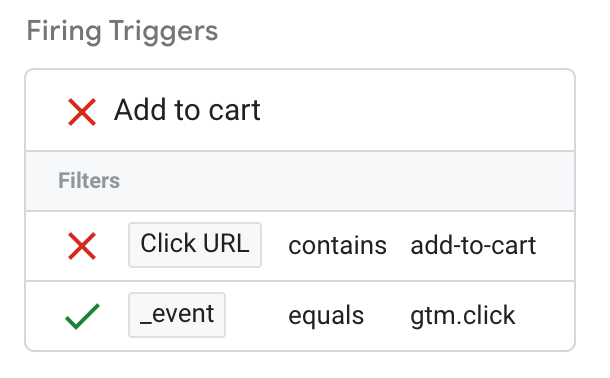Click the add-to-cart filter value
610x378 pixels.
(473, 246)
